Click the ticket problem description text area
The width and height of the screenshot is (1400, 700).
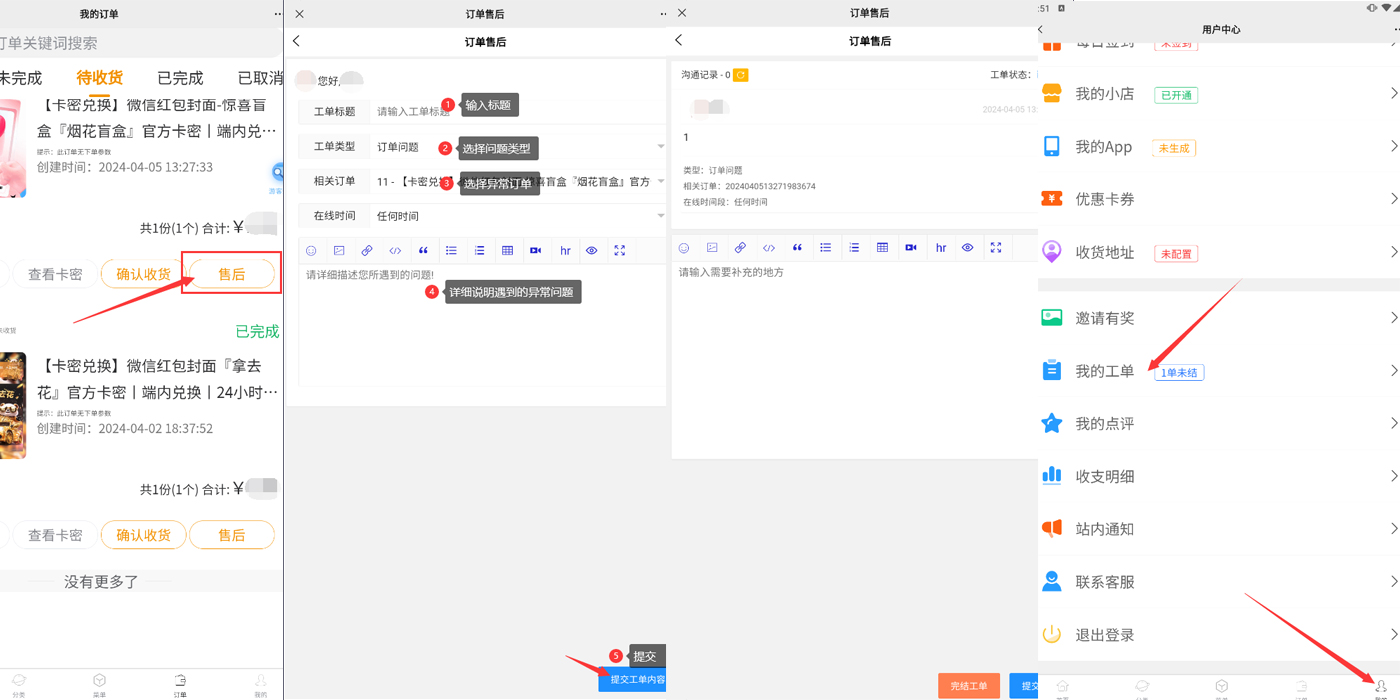tap(482, 325)
